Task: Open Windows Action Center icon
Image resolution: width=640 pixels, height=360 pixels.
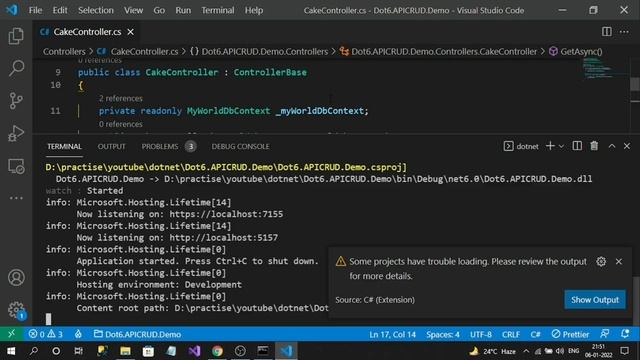Action: 624,351
